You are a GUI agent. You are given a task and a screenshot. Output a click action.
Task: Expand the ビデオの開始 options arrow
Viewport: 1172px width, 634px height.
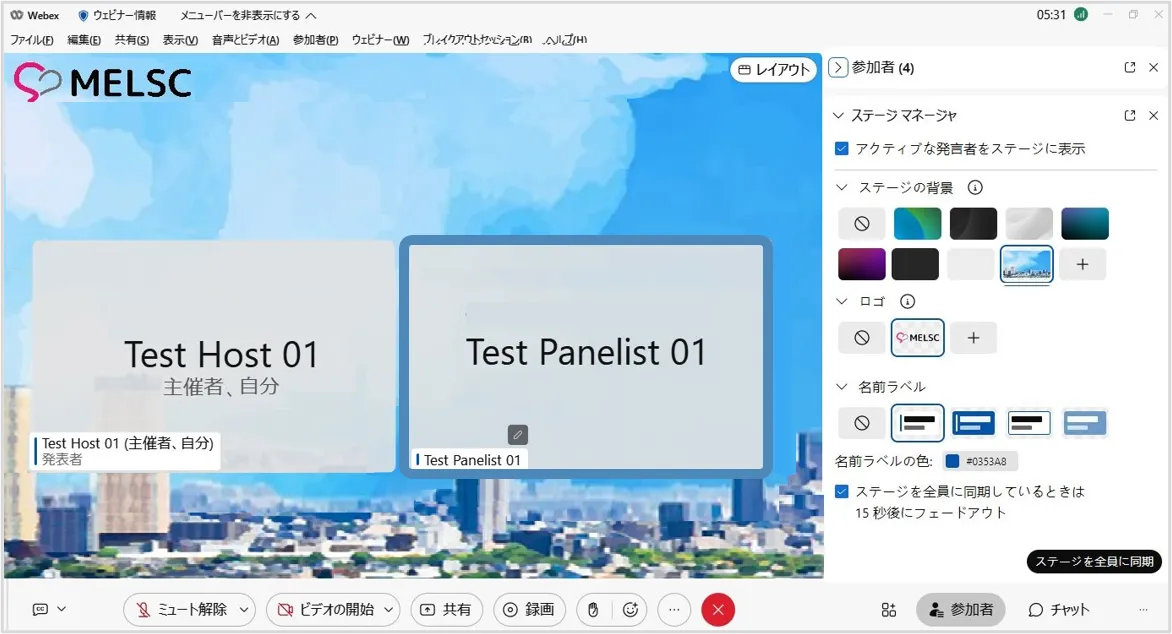pos(389,609)
